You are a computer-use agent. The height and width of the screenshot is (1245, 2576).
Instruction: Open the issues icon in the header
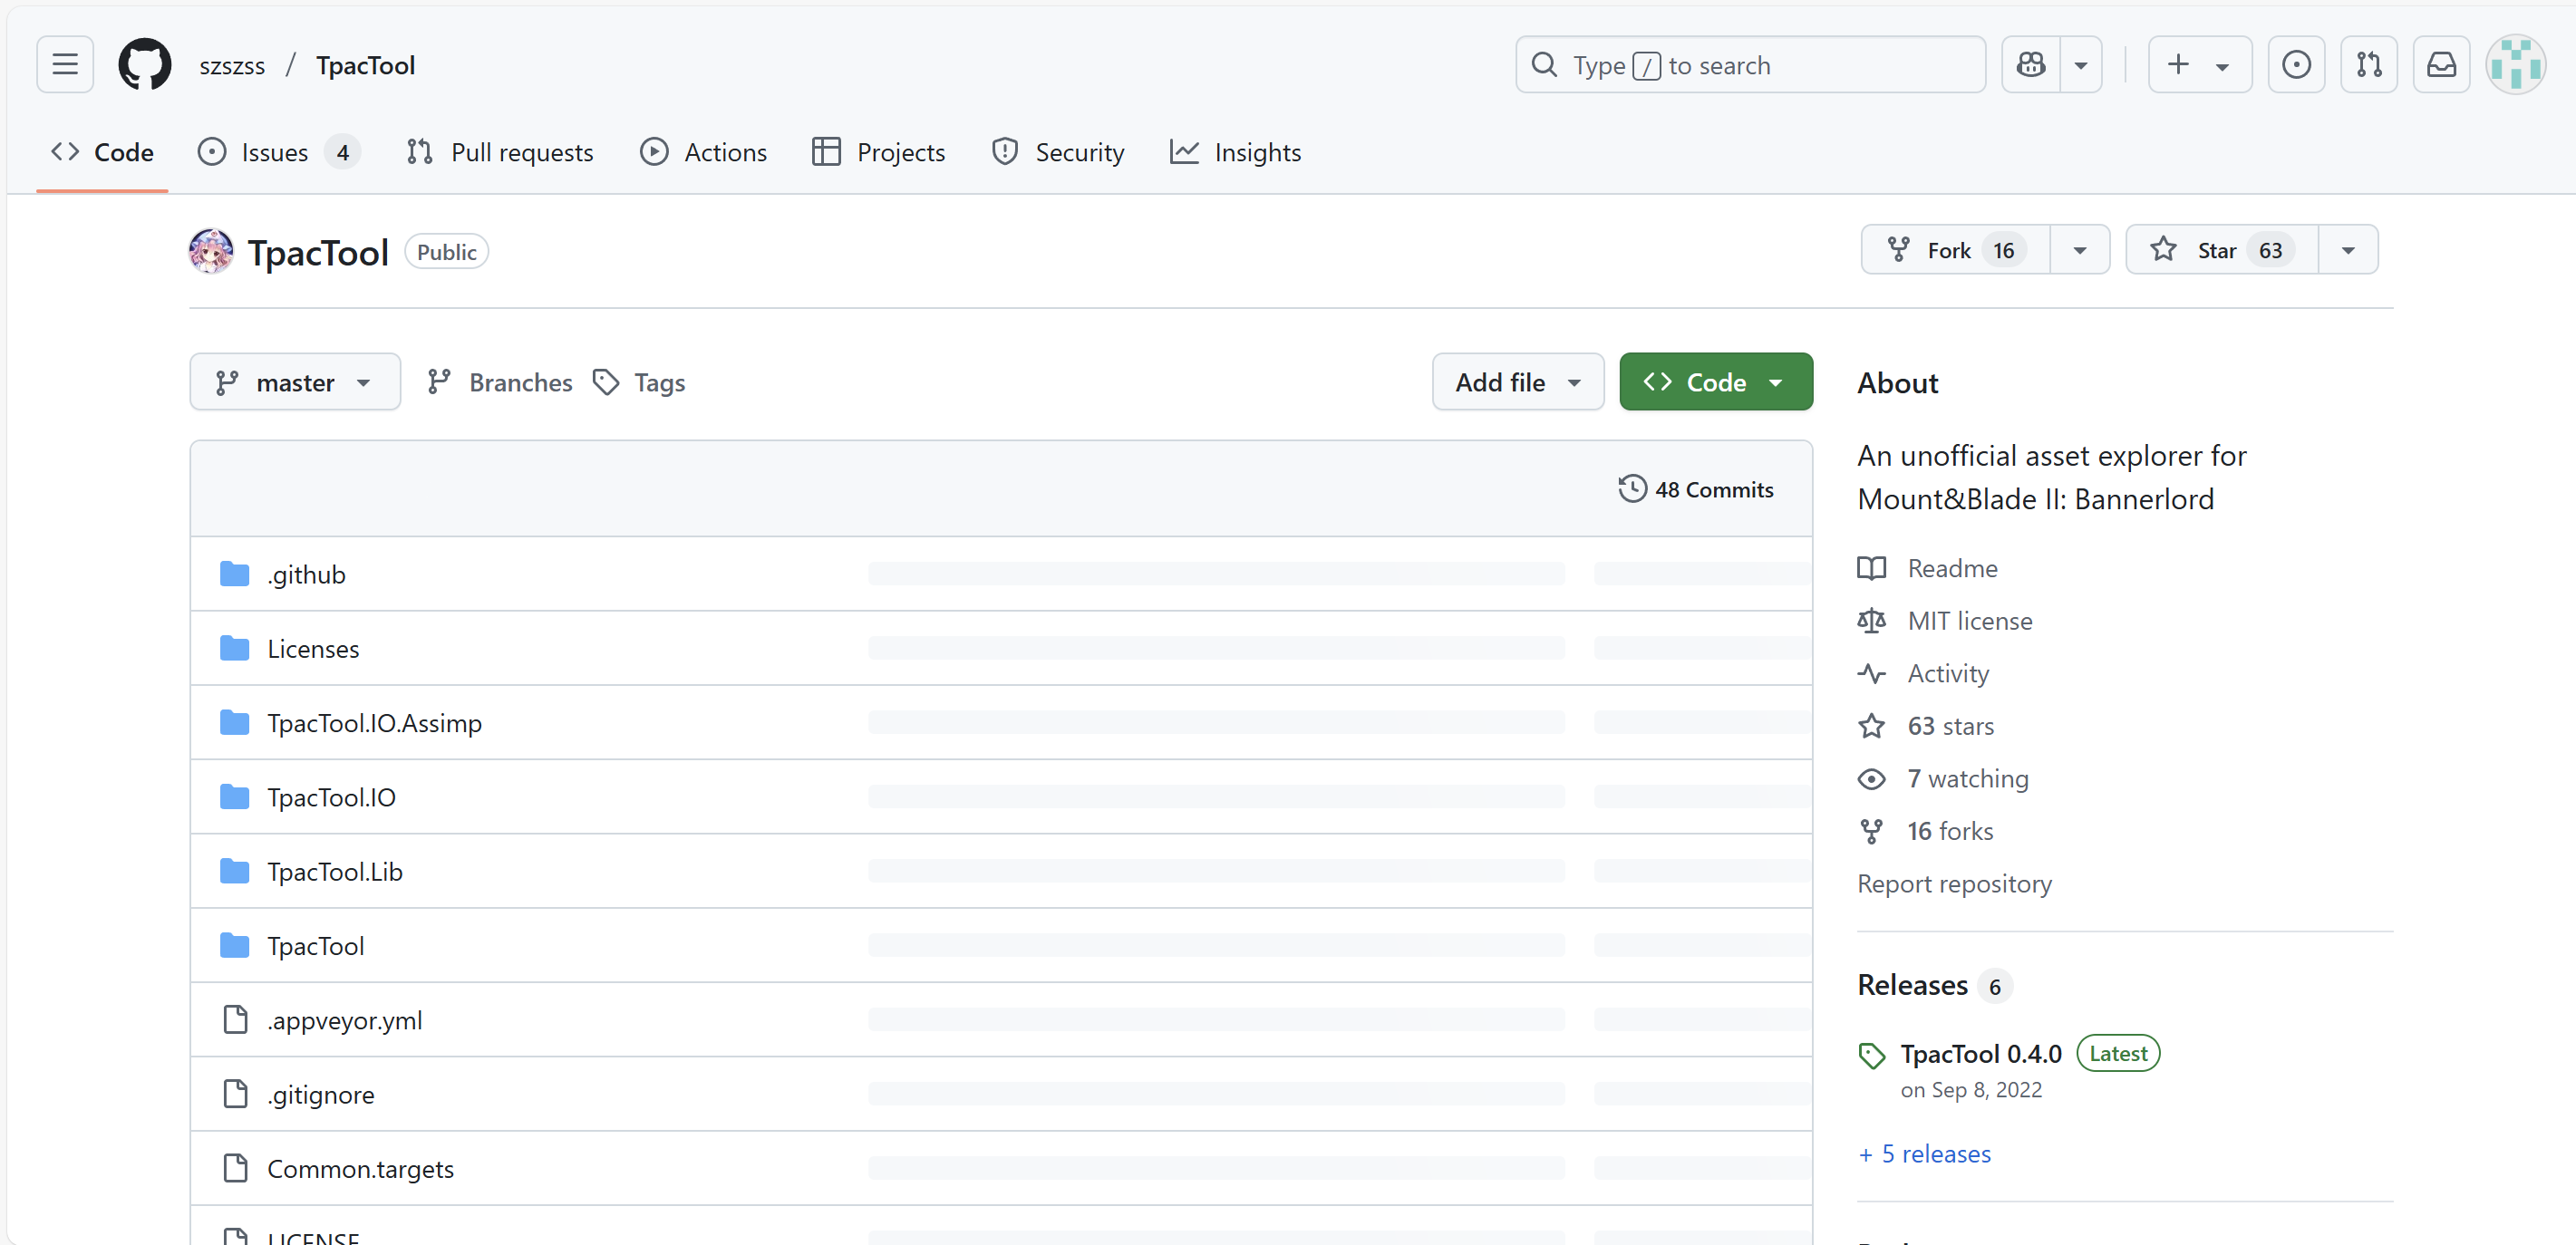(x=2296, y=65)
